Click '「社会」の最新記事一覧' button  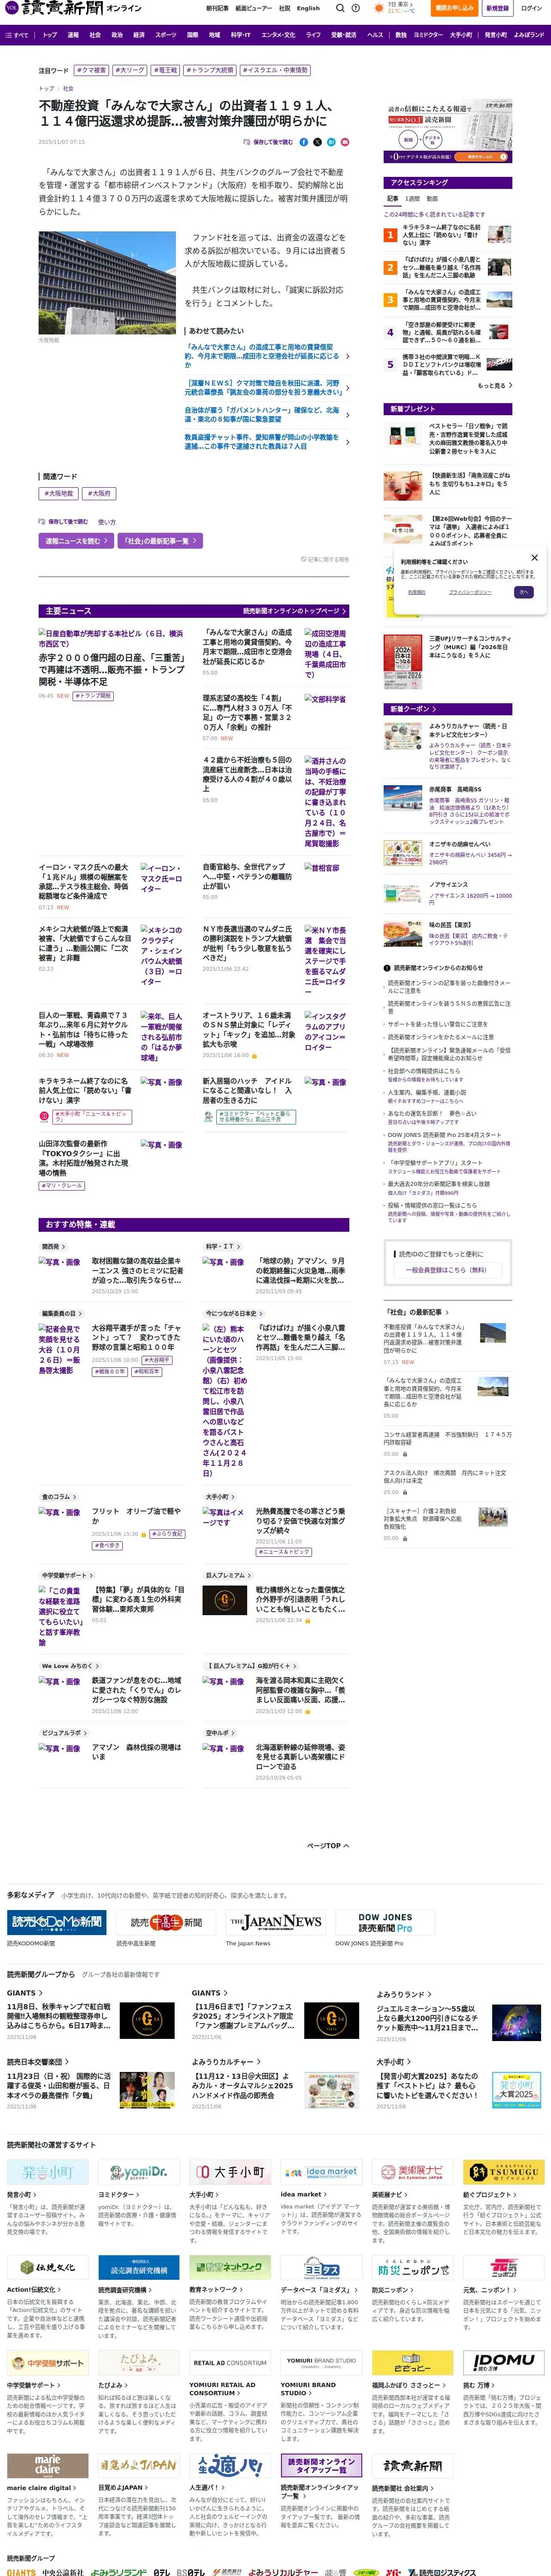tap(160, 541)
